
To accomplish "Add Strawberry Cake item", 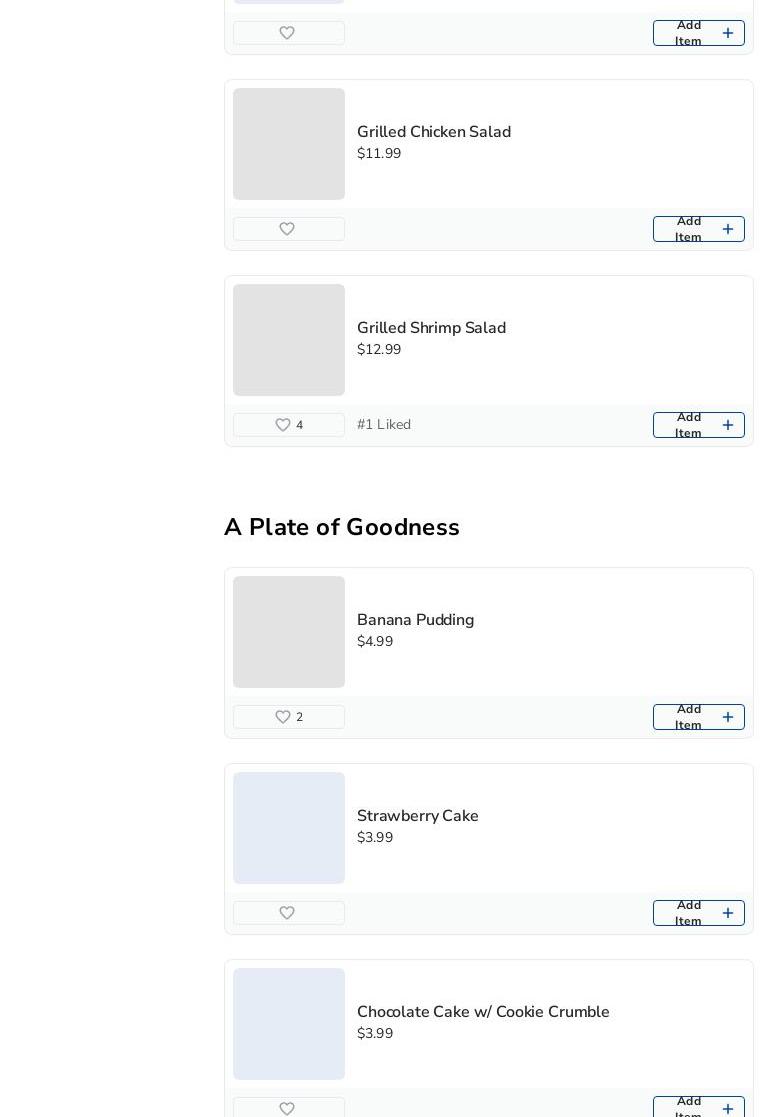I will click(x=698, y=913).
